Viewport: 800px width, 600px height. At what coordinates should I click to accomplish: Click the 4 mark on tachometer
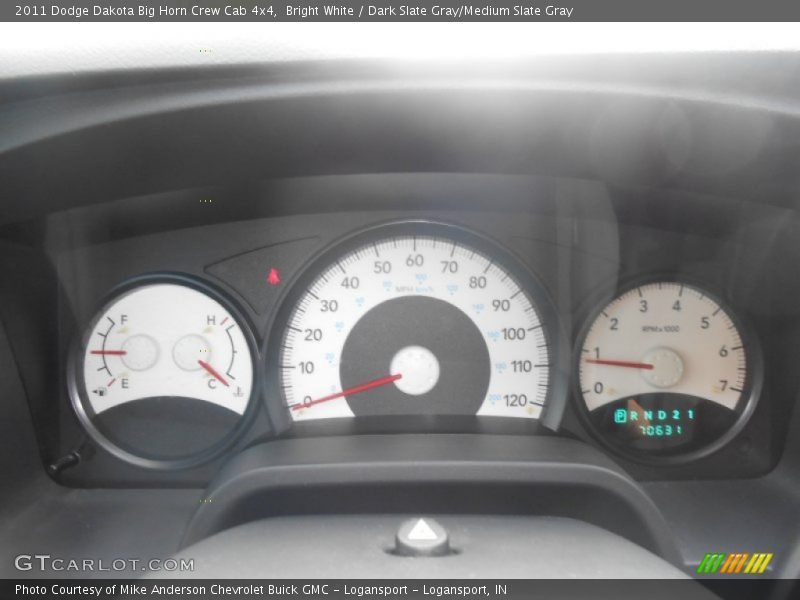[x=677, y=306]
